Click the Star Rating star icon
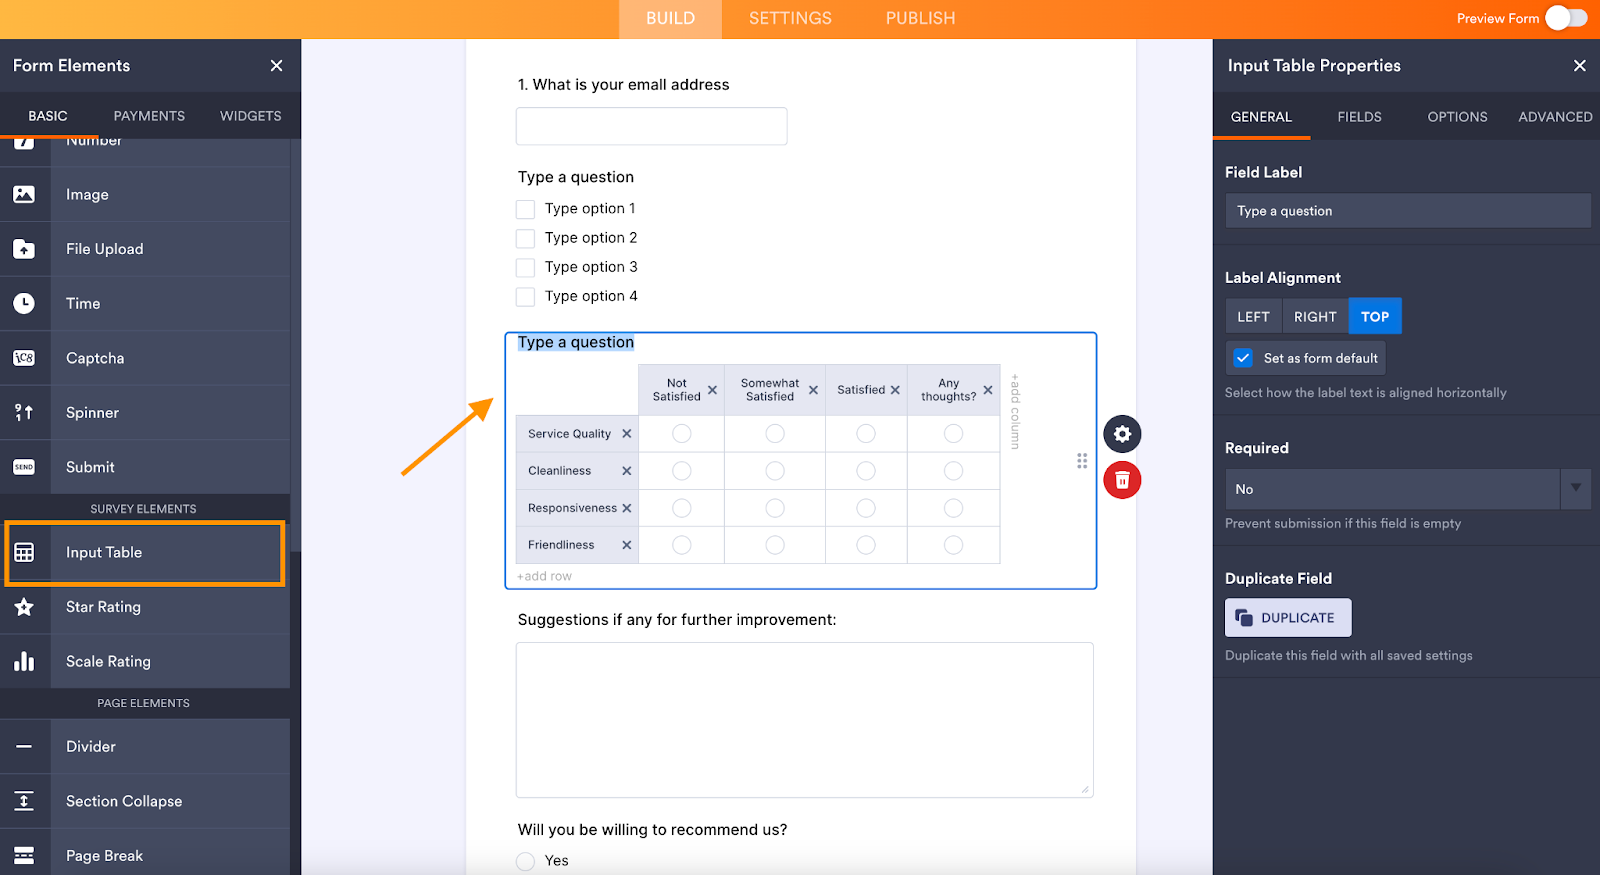This screenshot has width=1600, height=875. pos(24,607)
